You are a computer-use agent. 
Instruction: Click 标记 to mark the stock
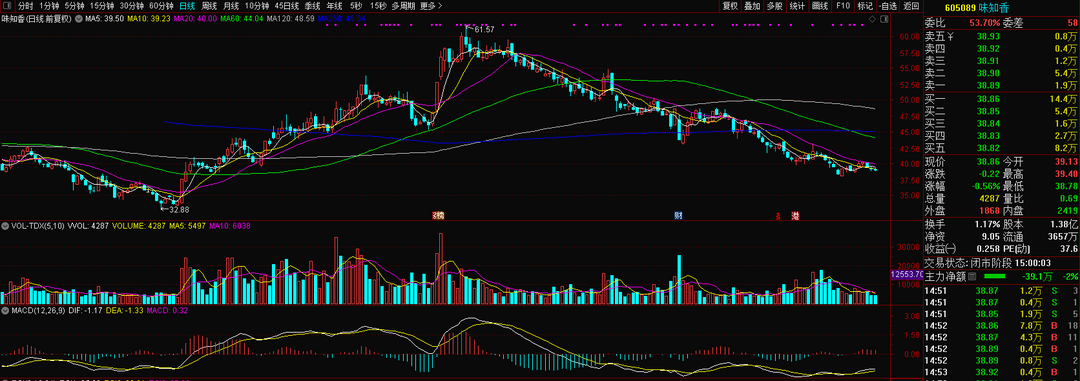[x=865, y=6]
